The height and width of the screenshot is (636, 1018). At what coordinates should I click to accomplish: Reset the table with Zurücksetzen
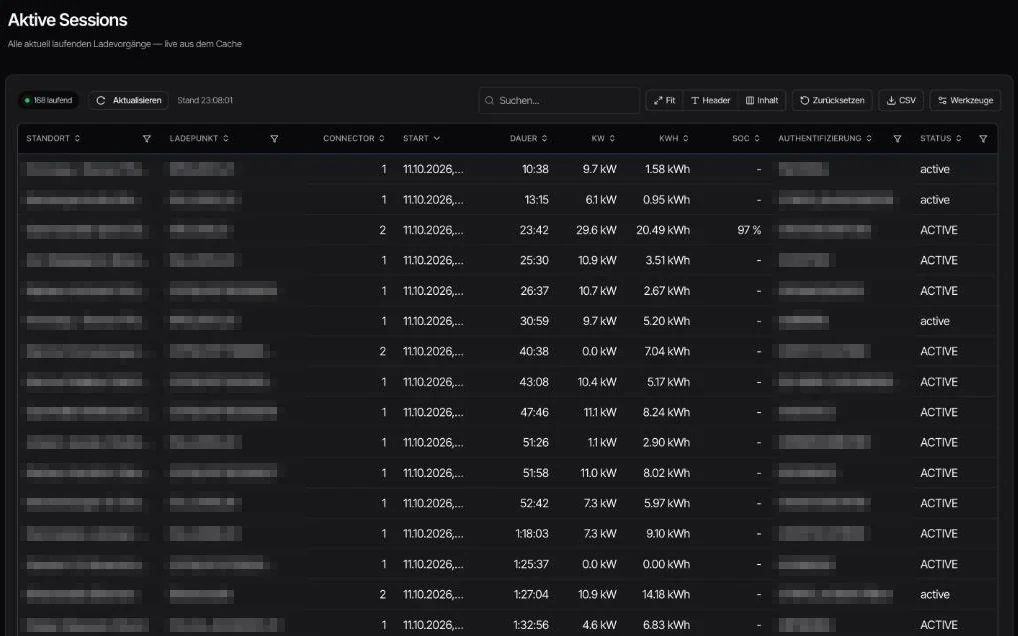click(832, 101)
